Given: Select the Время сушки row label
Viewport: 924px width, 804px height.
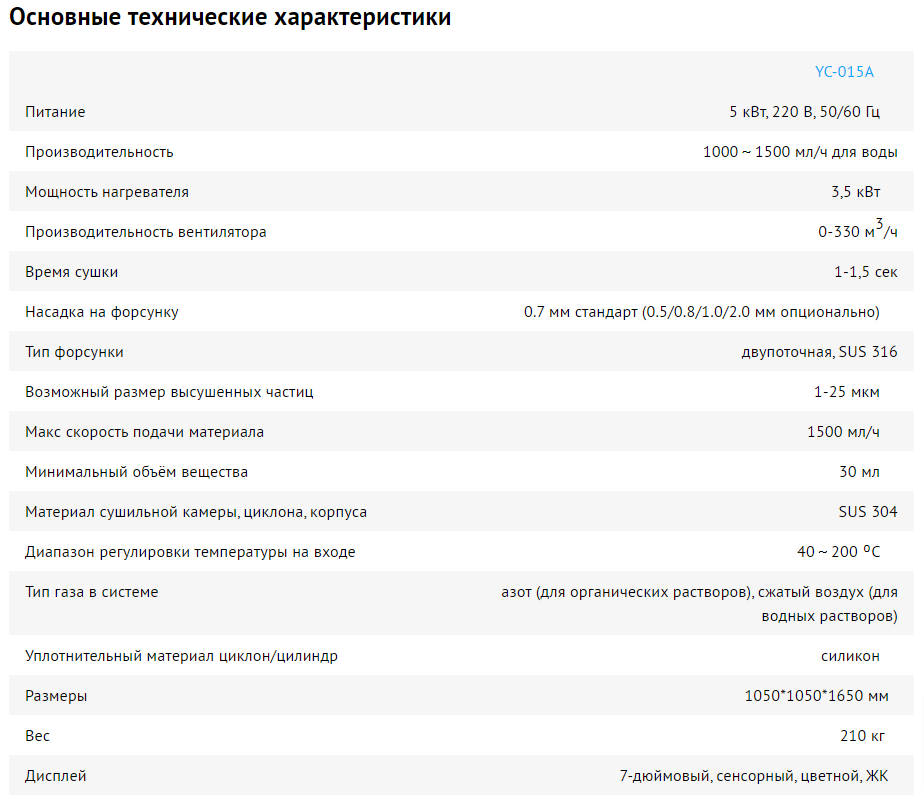Looking at the screenshot, I should pos(71,272).
